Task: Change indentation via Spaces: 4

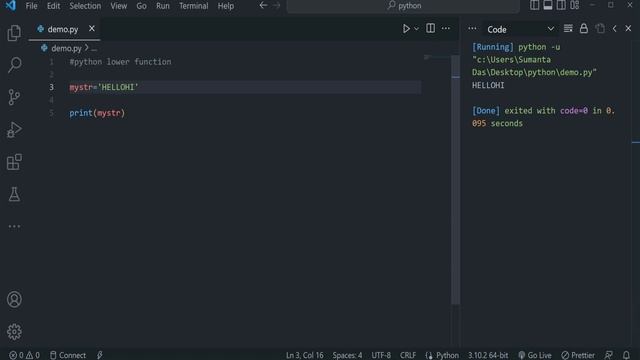Action: [x=347, y=355]
